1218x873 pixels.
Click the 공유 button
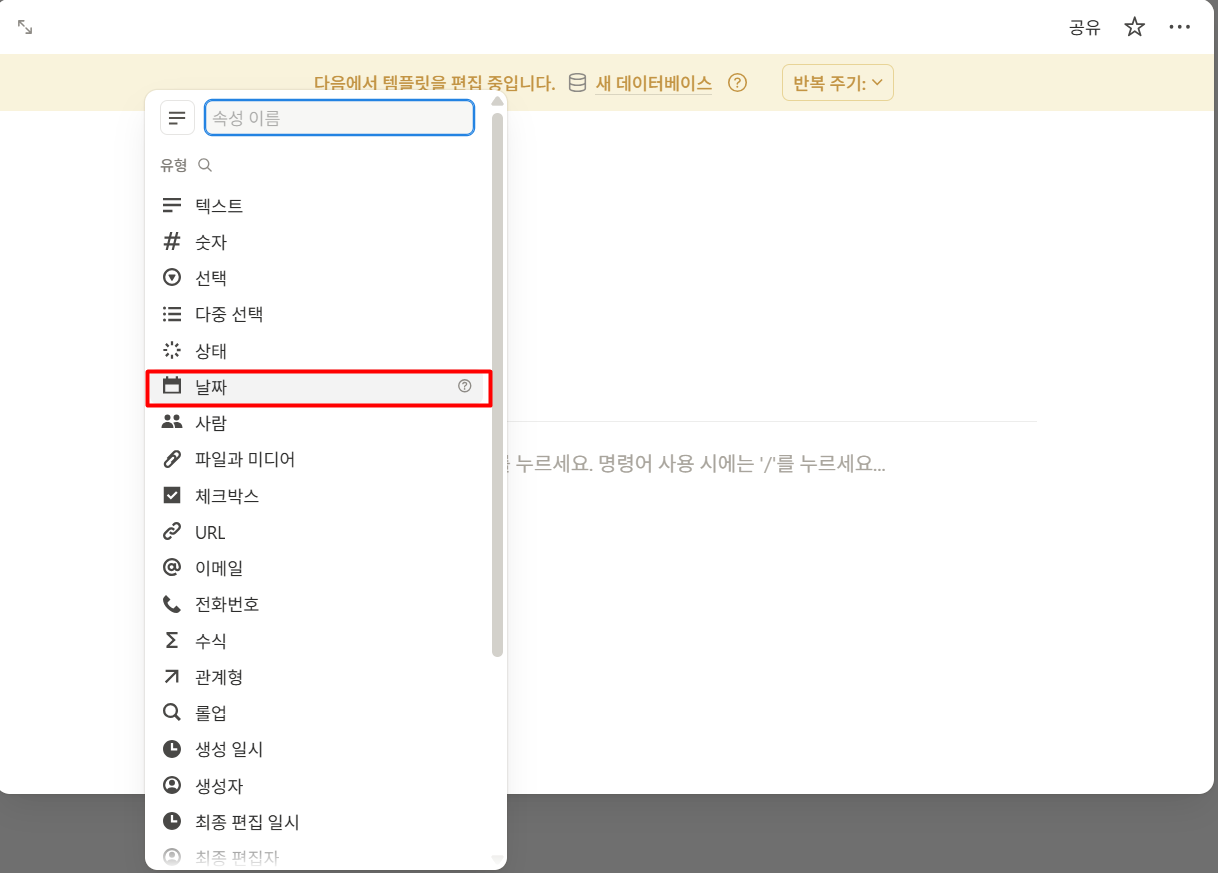tap(1085, 27)
